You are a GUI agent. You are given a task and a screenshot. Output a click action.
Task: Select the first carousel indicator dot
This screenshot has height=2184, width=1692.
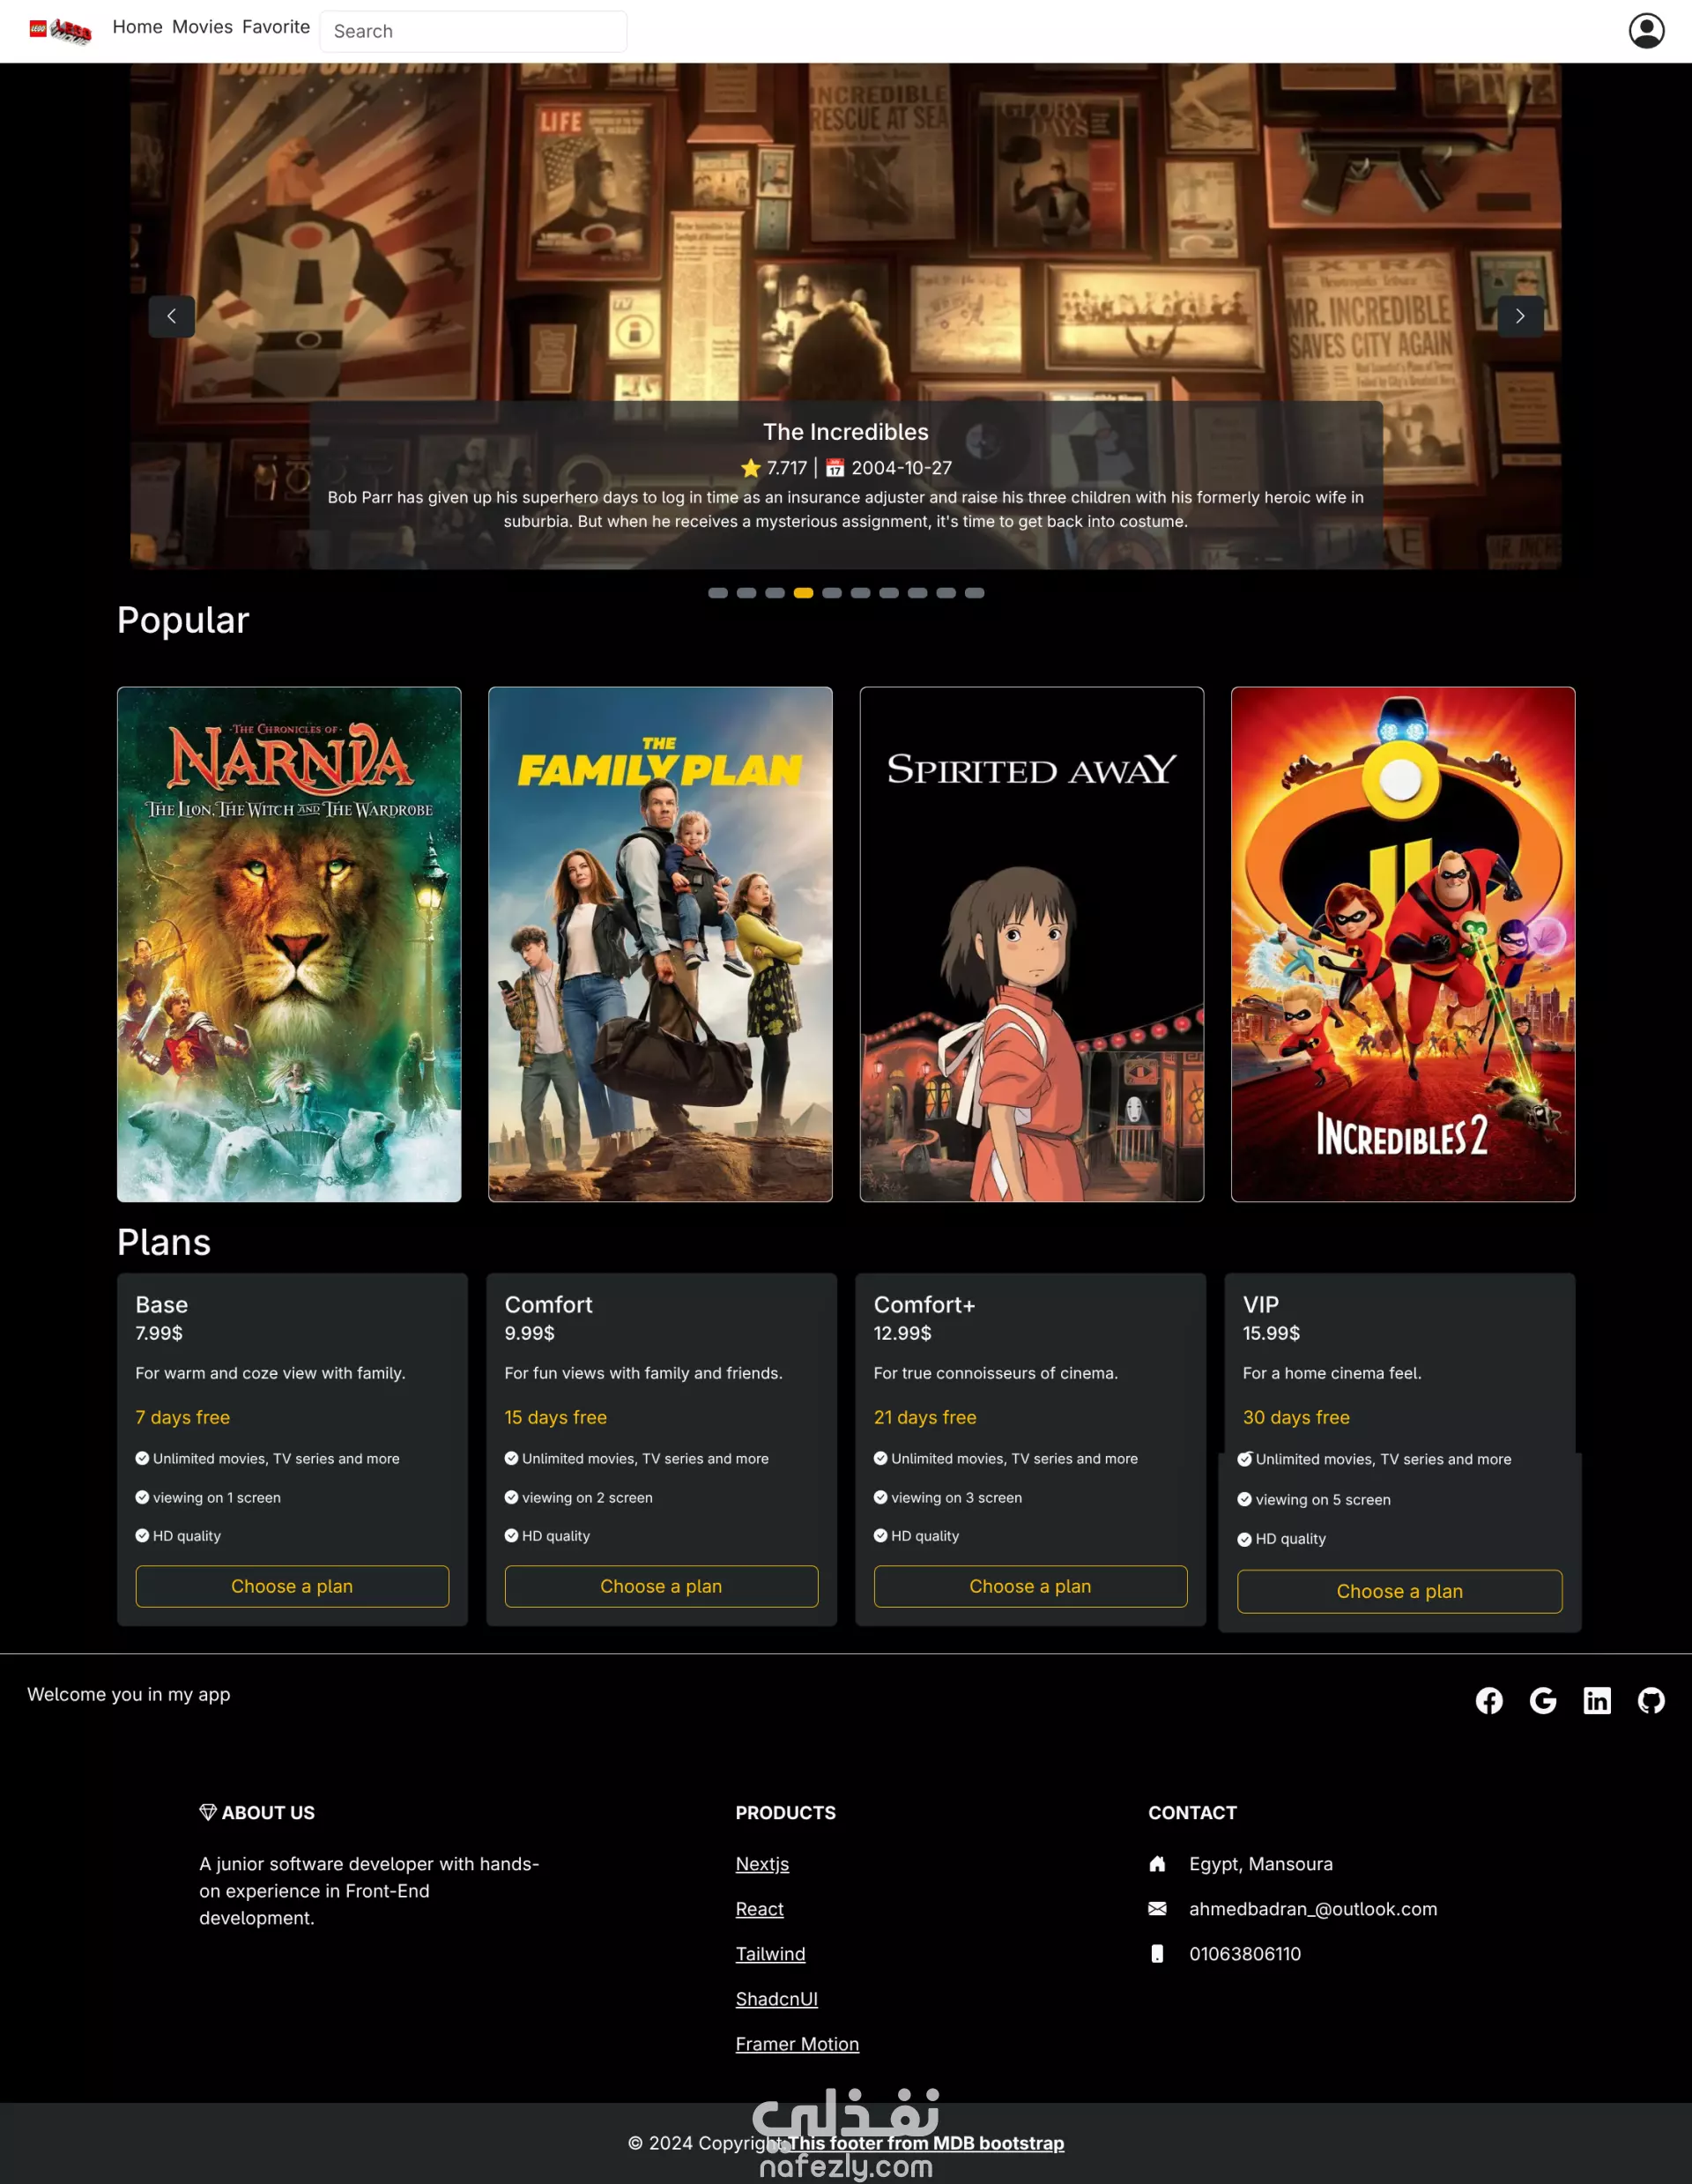[717, 593]
